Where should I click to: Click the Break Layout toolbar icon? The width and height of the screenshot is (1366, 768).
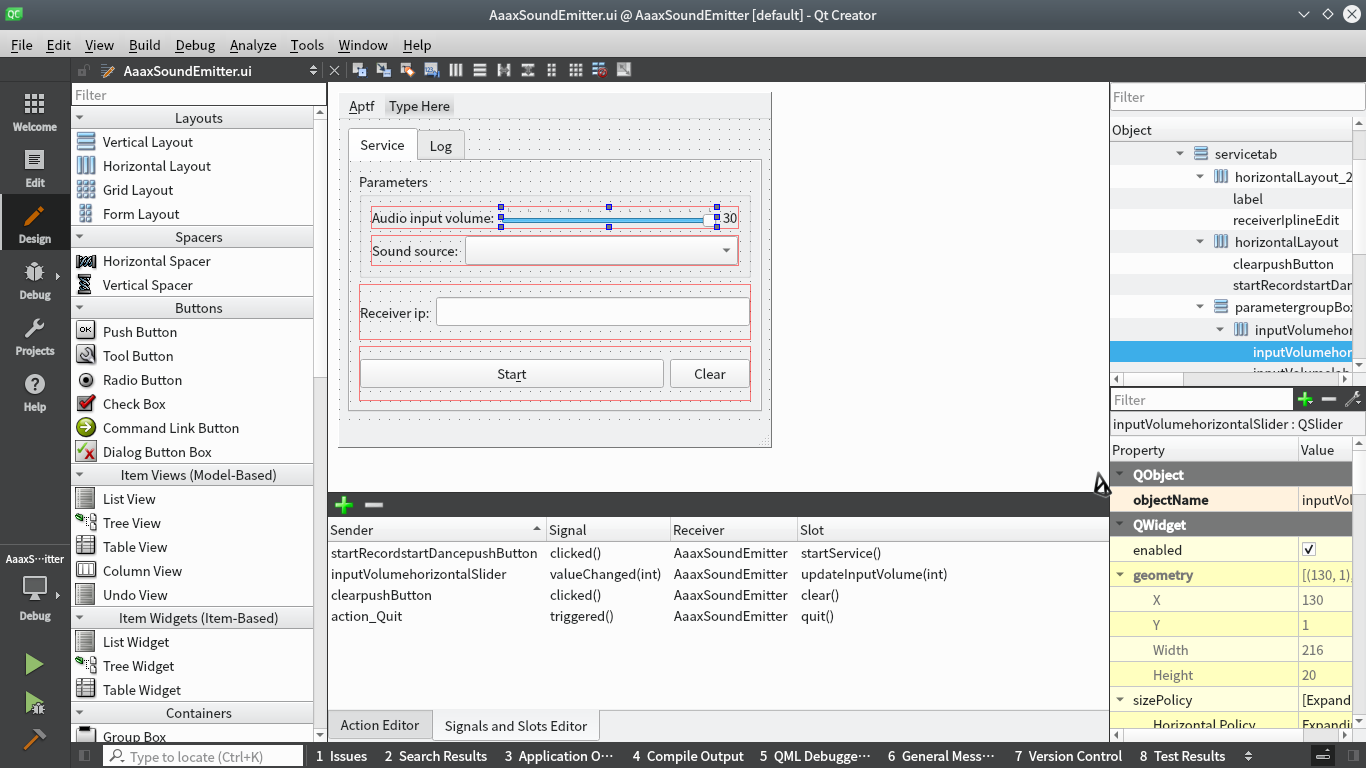[x=599, y=70]
